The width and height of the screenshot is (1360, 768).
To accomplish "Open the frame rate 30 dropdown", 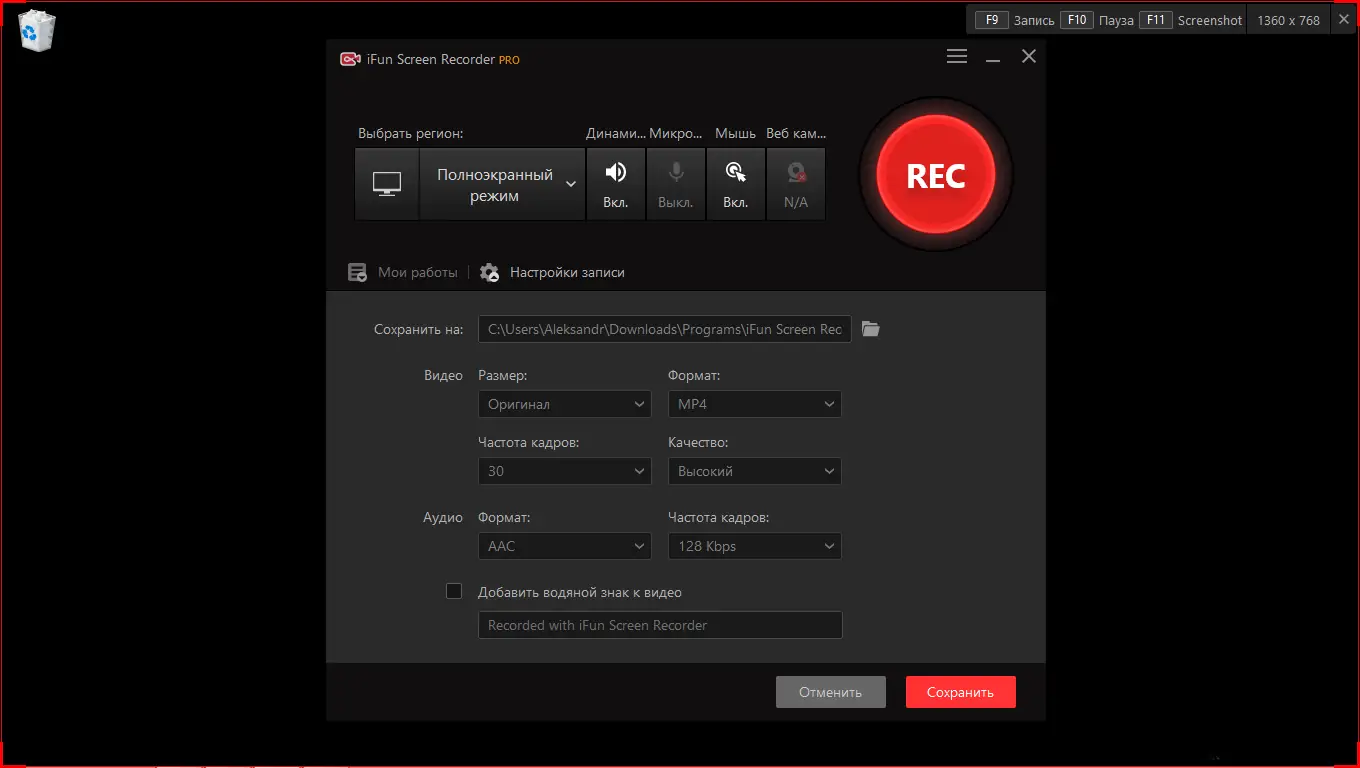I will 564,471.
